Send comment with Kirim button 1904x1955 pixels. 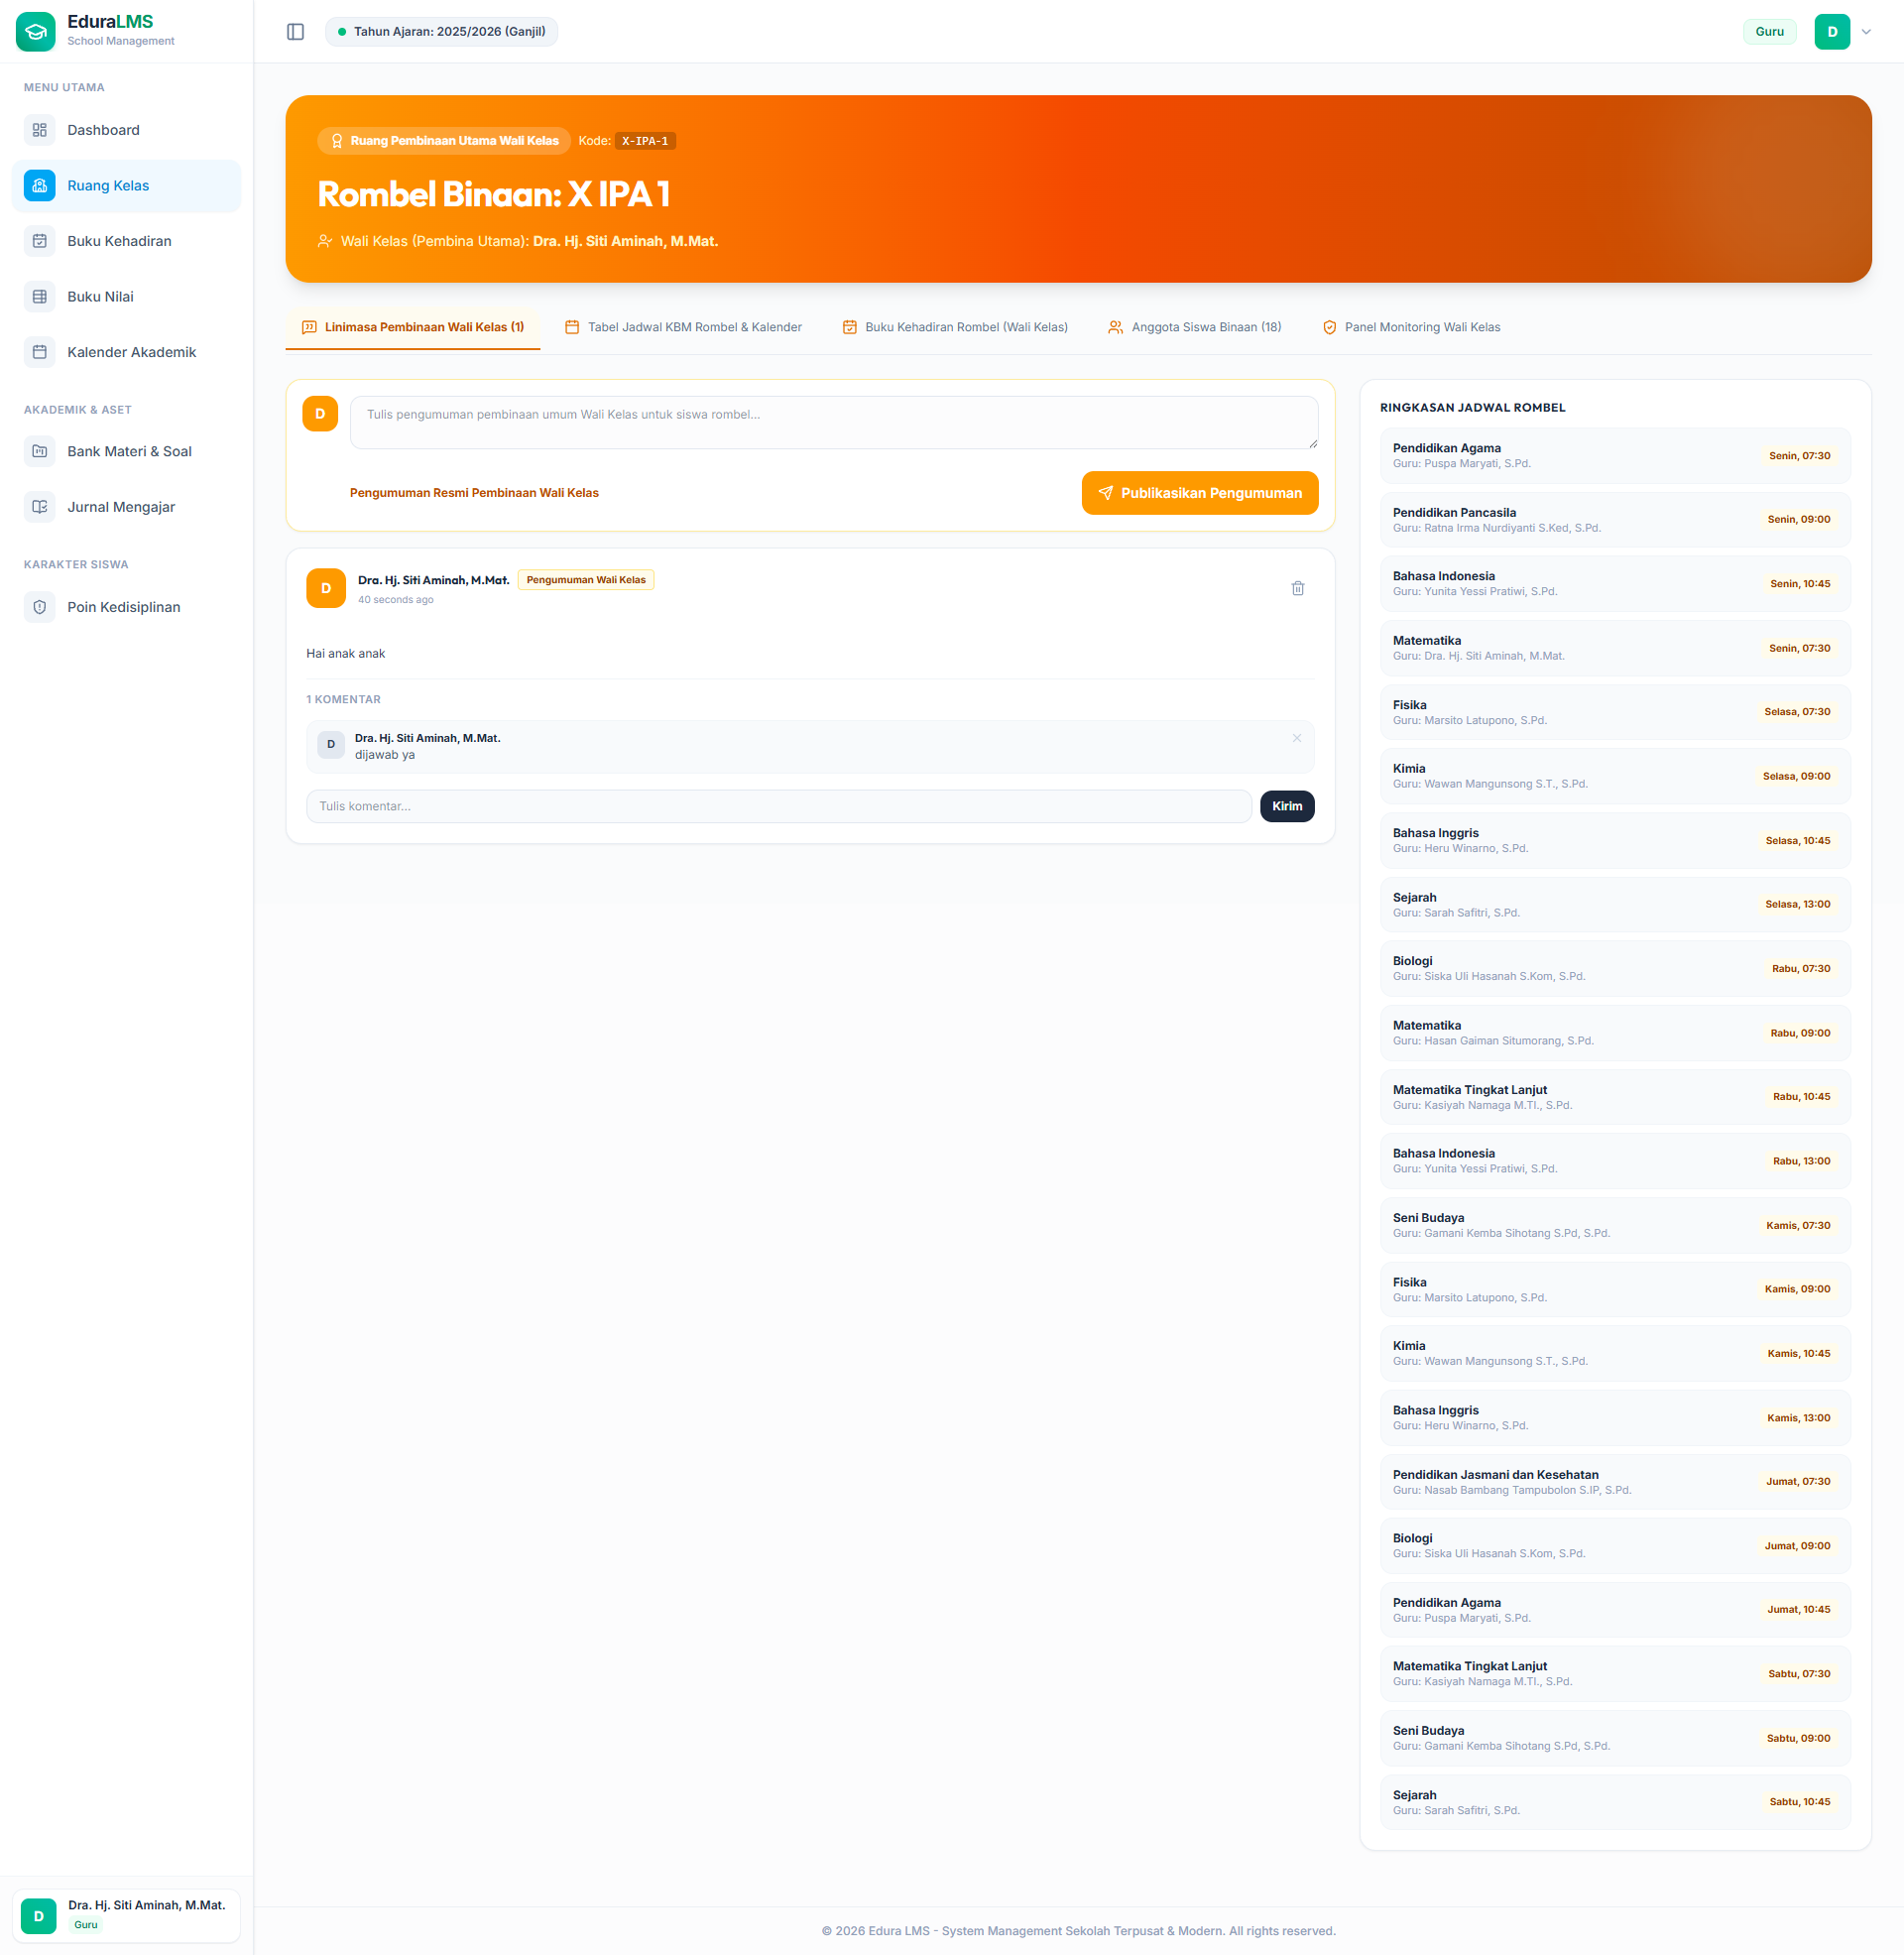click(1287, 807)
